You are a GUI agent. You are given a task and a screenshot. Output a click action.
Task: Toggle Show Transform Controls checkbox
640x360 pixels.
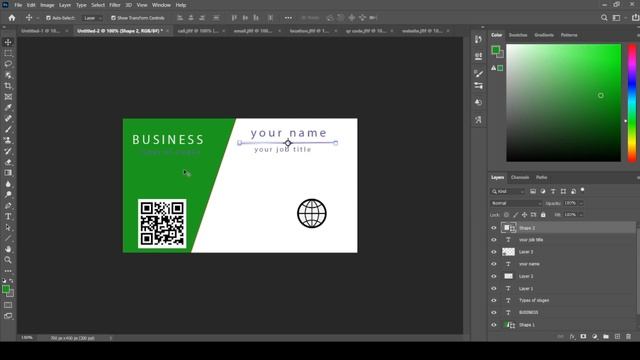pos(113,18)
